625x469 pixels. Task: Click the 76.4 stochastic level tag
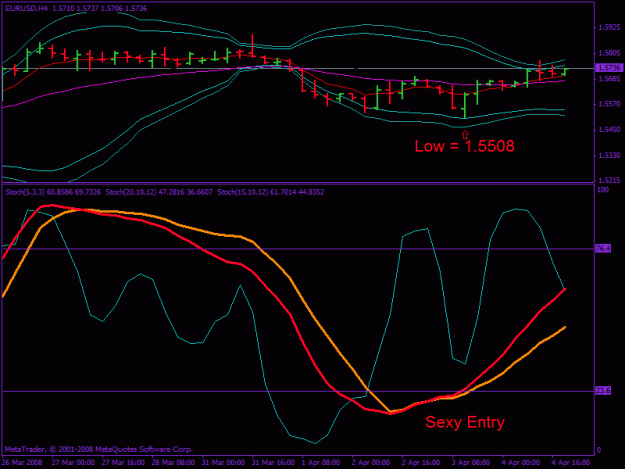tap(603, 249)
